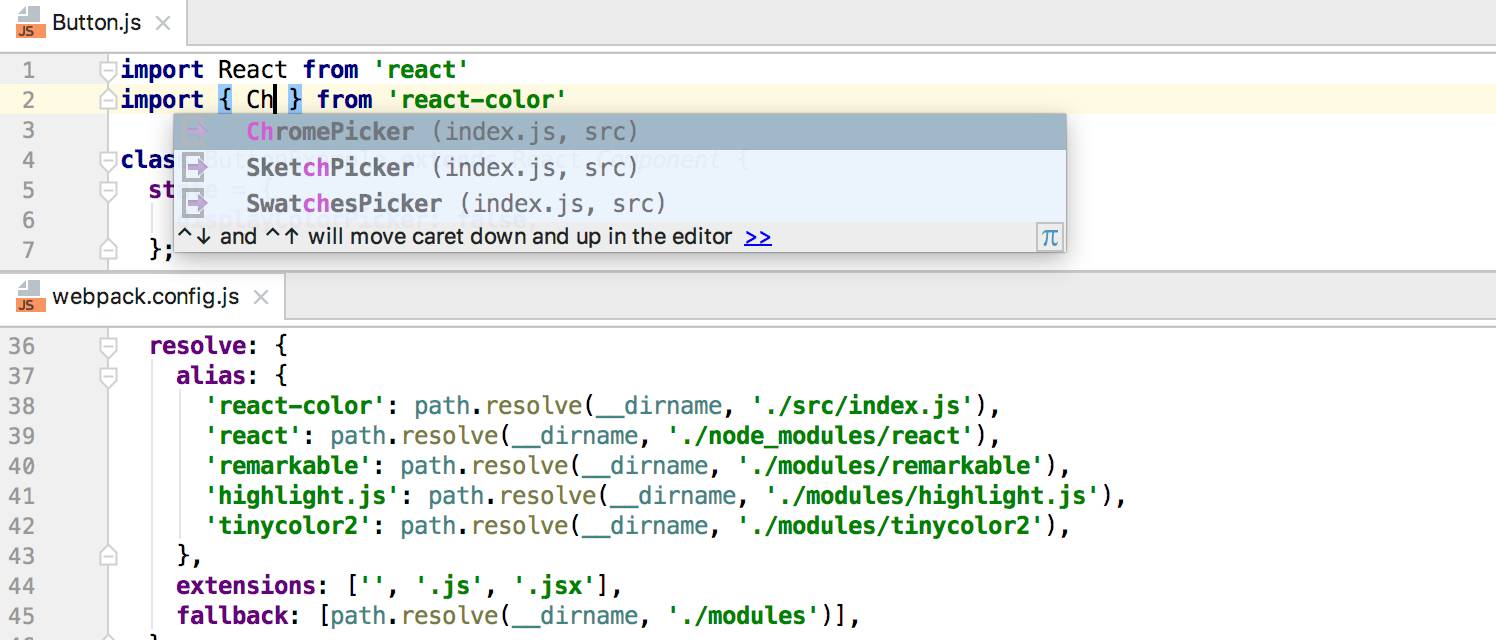The width and height of the screenshot is (1496, 640).
Task: Collapse the import block at line 1
Action: click(x=108, y=70)
